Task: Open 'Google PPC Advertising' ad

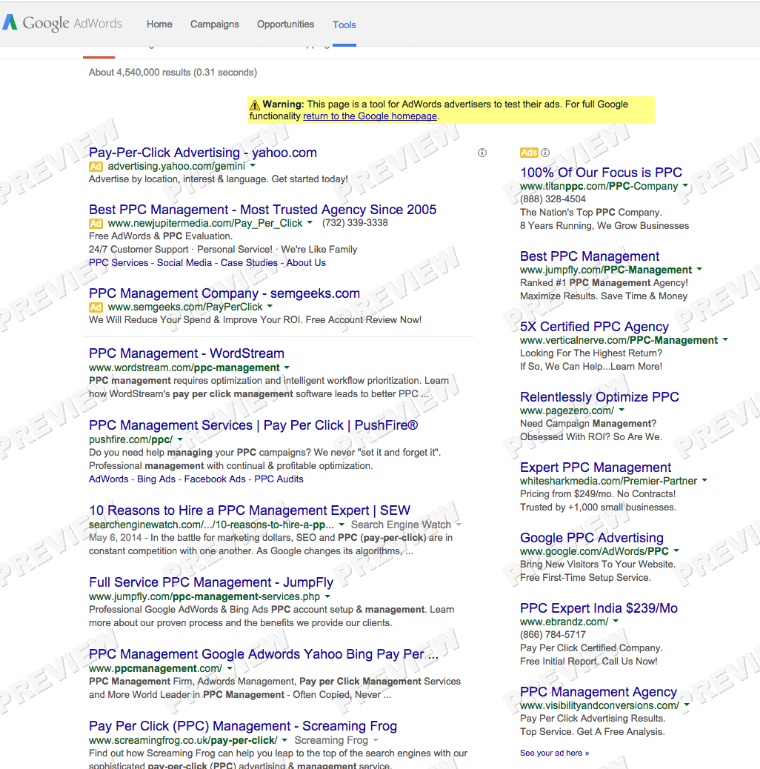Action: coord(591,538)
